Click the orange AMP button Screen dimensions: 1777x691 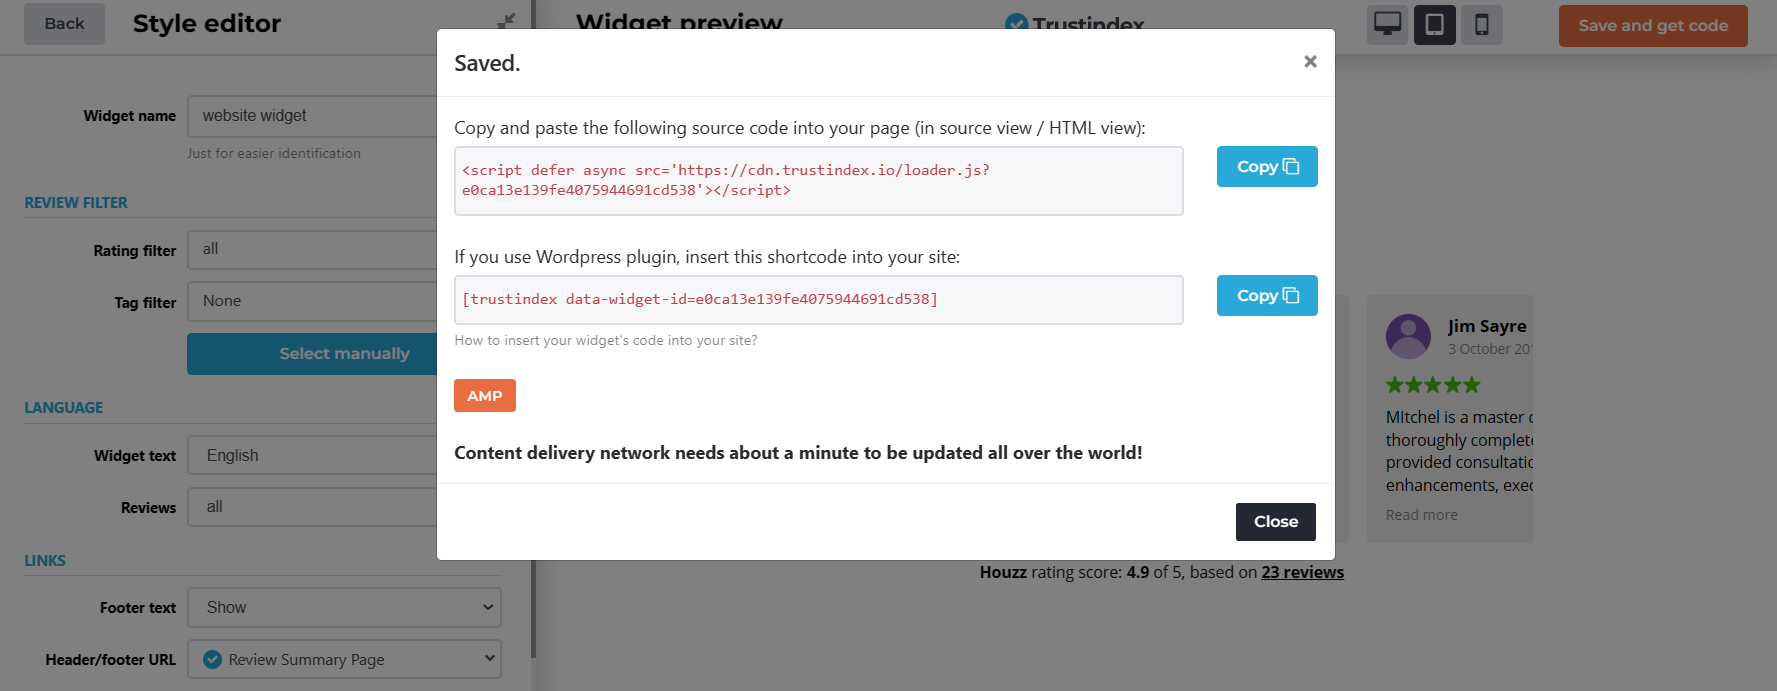click(x=485, y=396)
